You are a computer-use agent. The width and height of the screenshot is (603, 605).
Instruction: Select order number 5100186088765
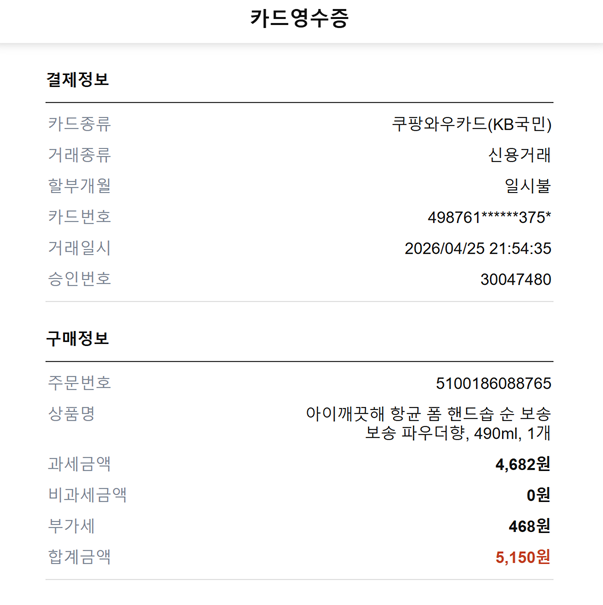494,384
